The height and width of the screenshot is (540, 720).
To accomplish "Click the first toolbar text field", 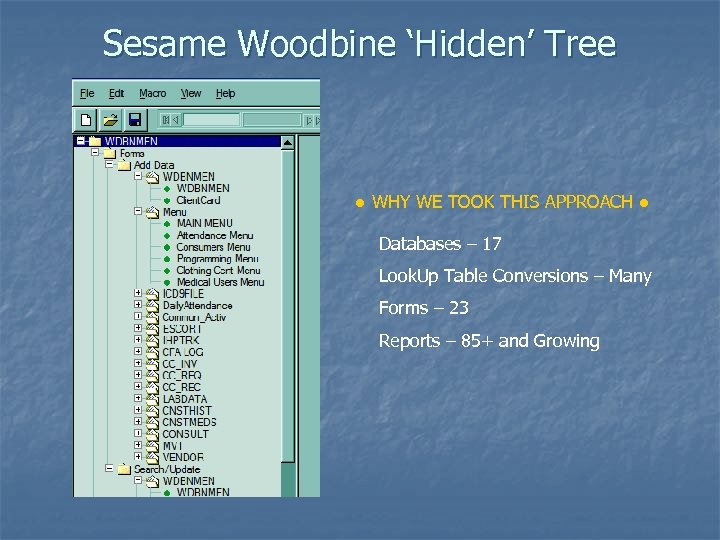I will (x=211, y=120).
